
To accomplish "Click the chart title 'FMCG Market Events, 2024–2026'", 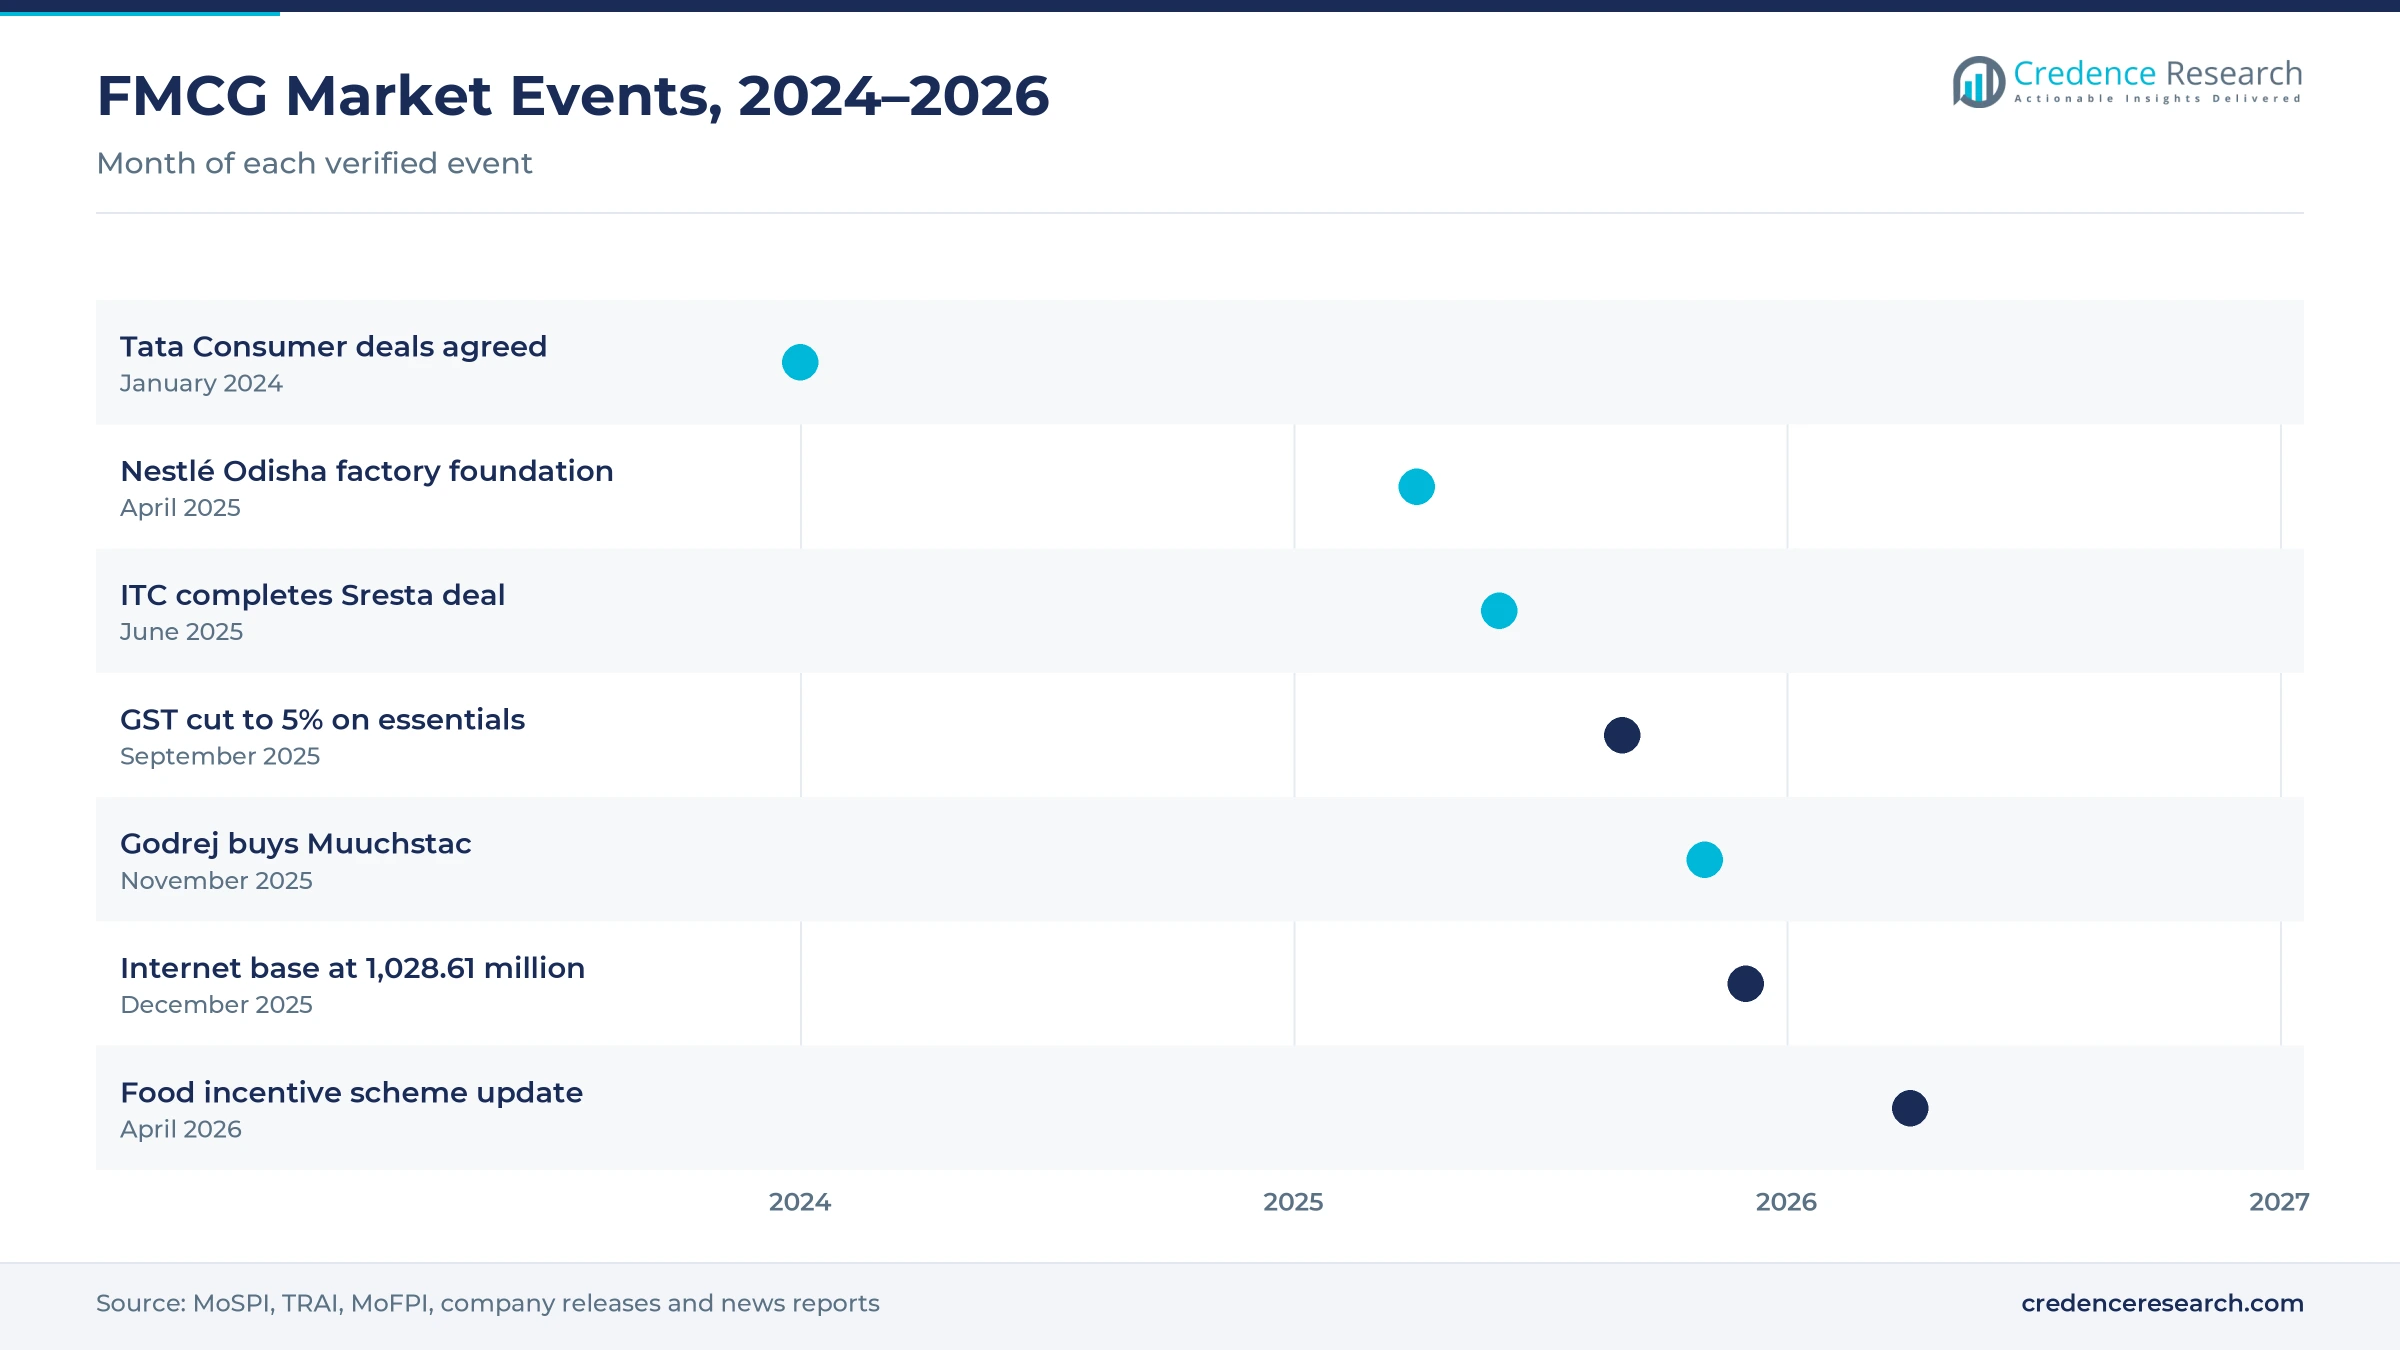I will [573, 96].
